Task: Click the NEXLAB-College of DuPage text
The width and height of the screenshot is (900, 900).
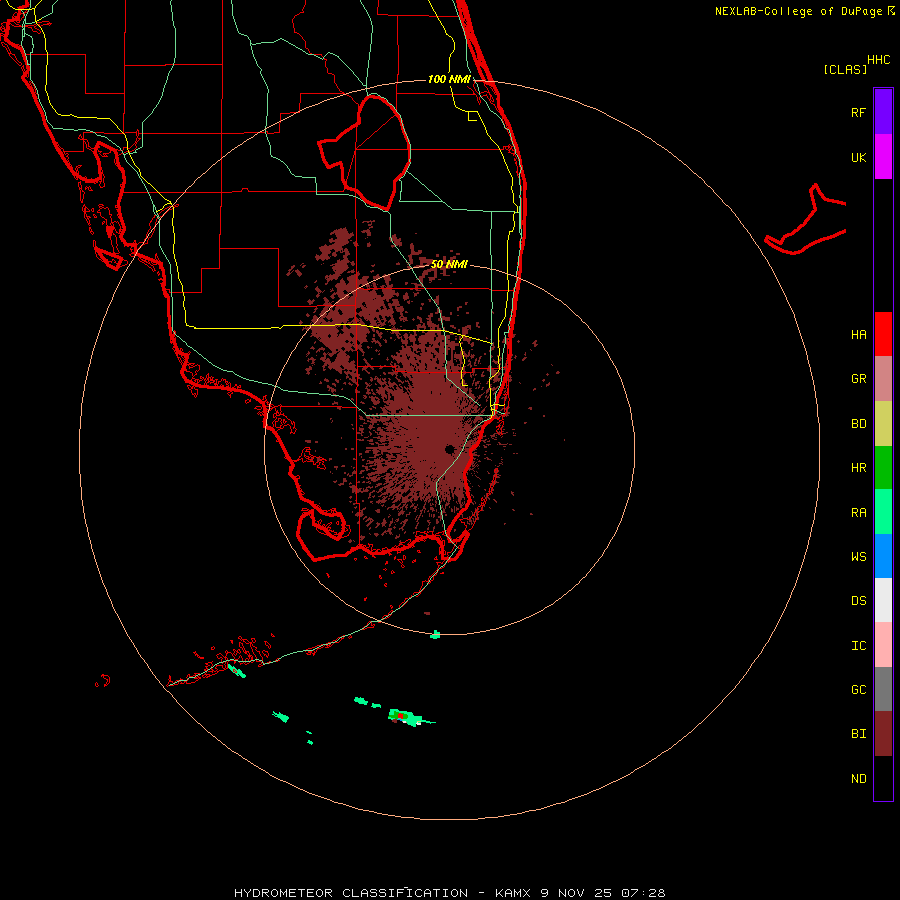Action: 798,11
